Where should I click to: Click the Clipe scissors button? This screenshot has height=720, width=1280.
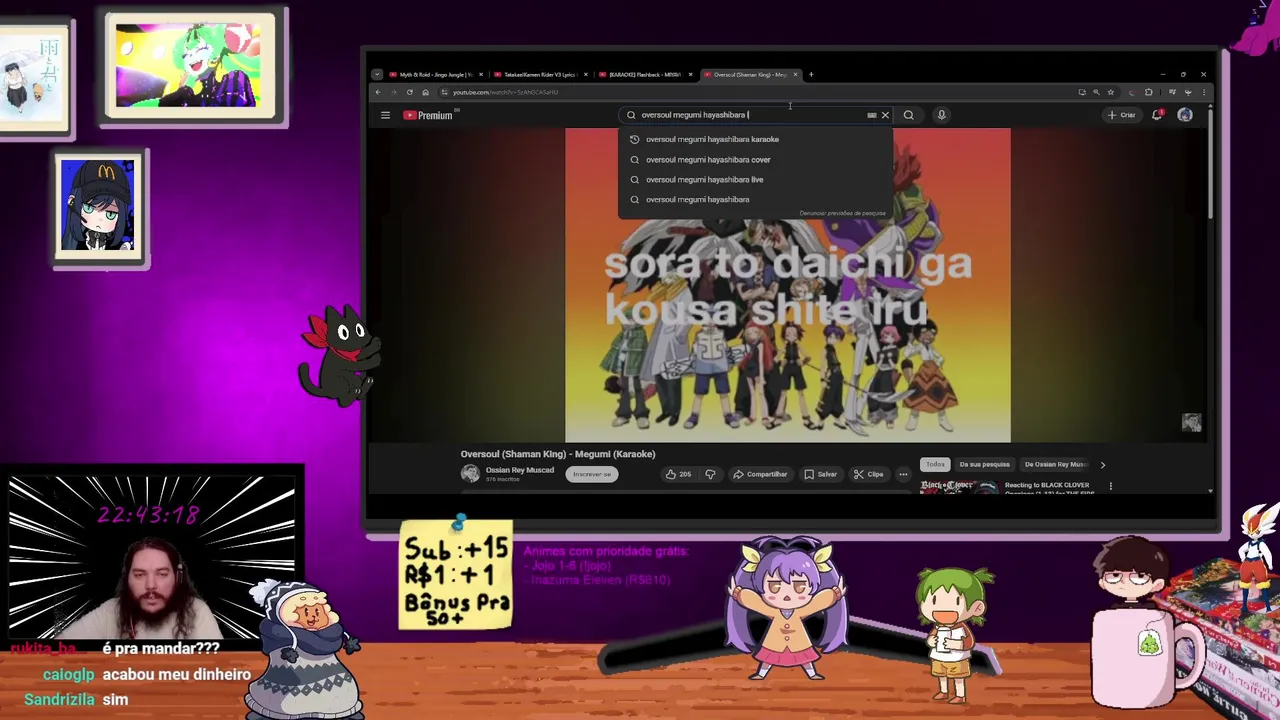click(868, 474)
